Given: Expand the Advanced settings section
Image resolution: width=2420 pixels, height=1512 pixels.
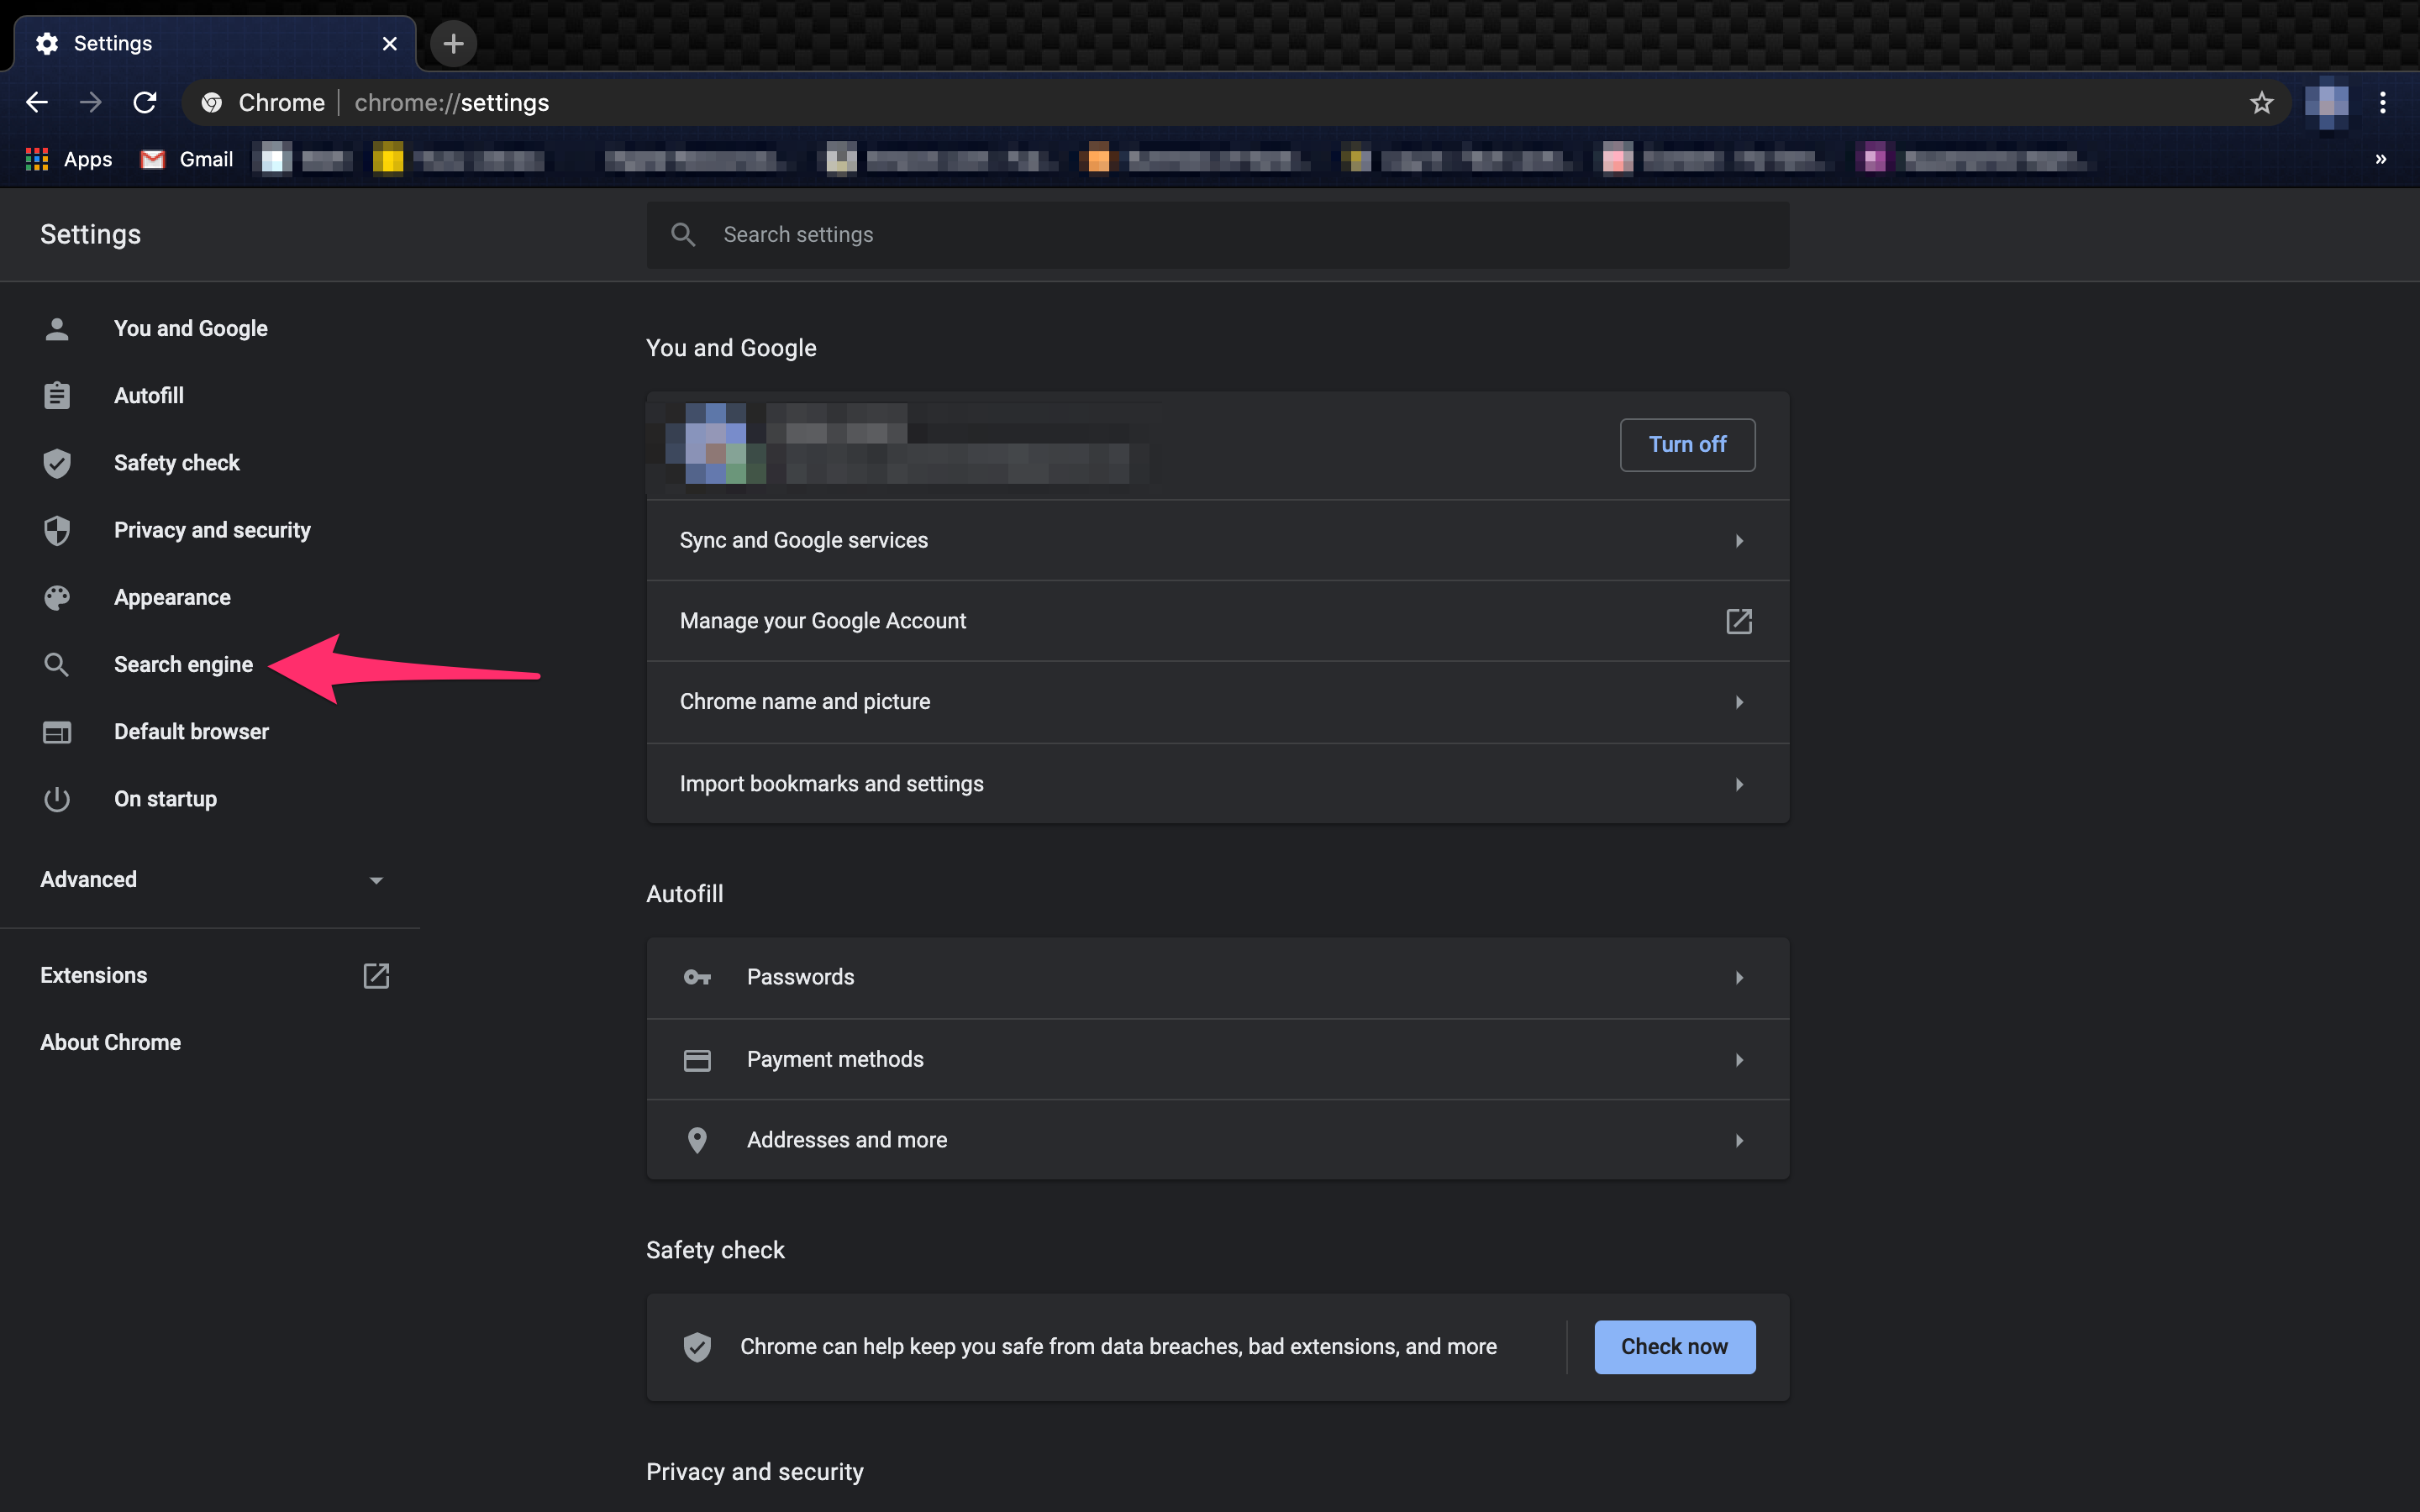Looking at the screenshot, I should [211, 880].
